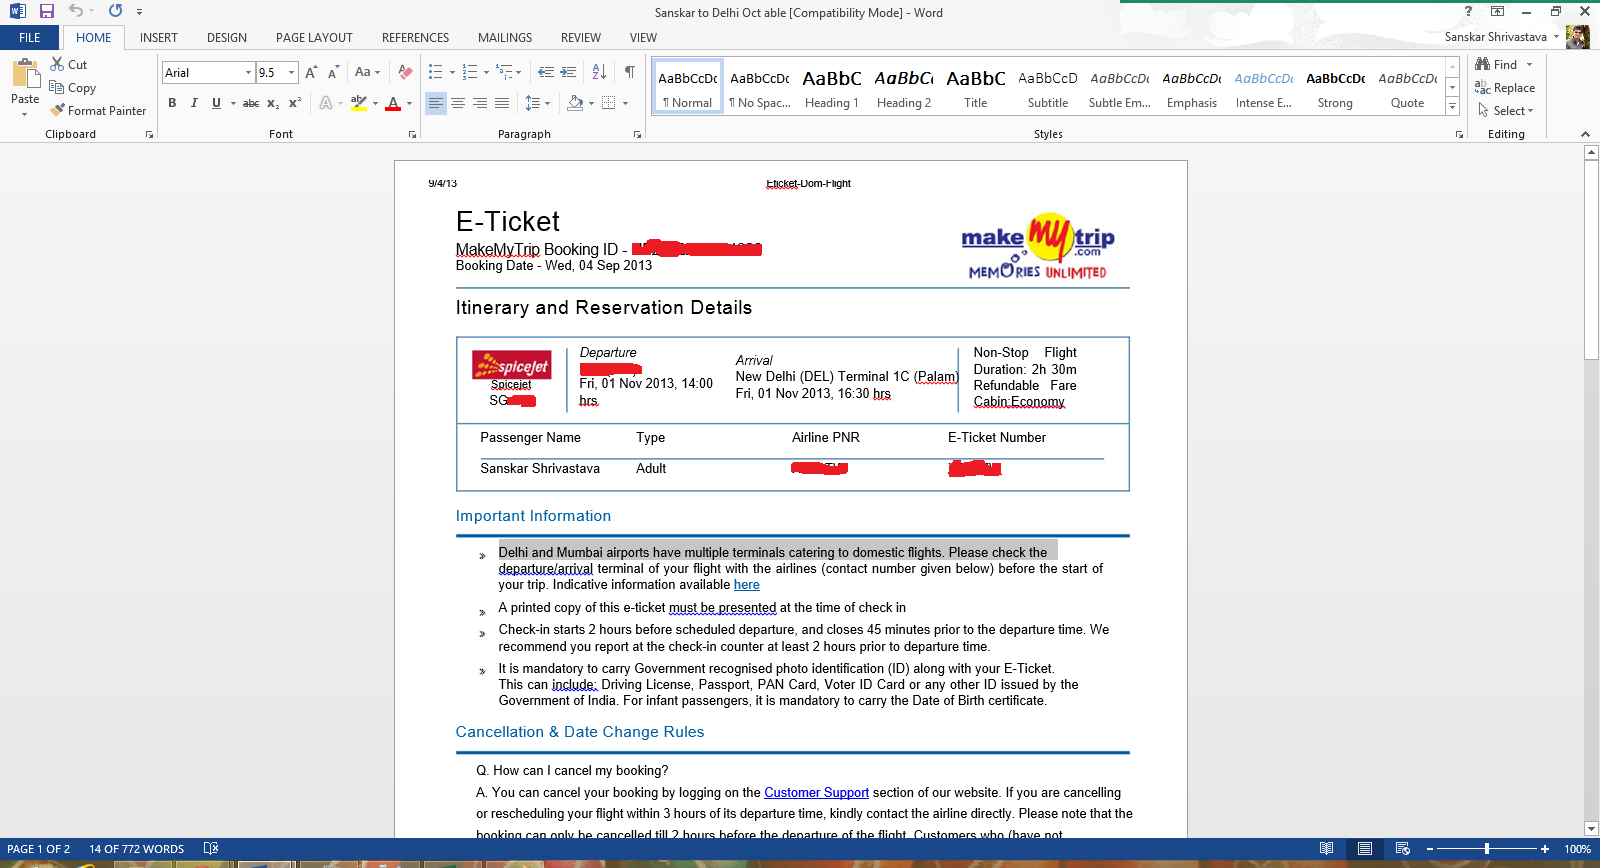Toggle bold formatting

172,103
